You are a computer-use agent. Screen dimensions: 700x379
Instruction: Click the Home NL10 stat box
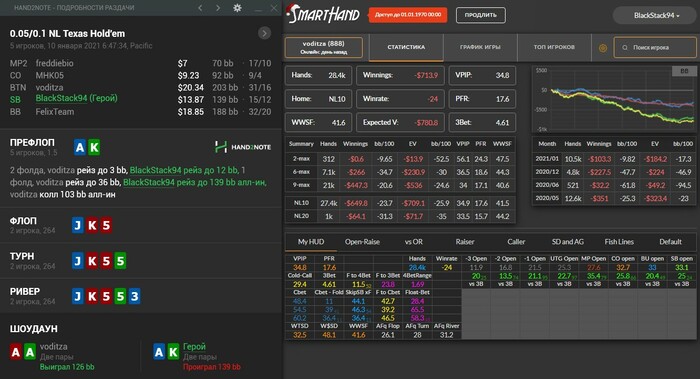318,99
